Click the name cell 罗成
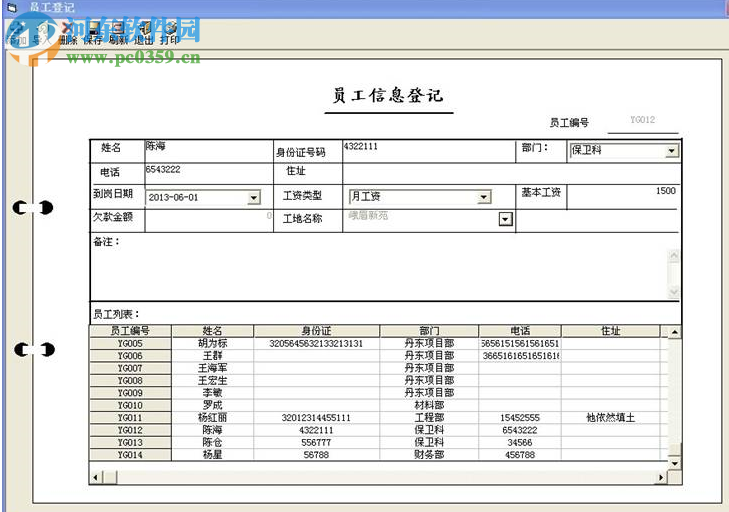The width and height of the screenshot is (729, 512). [x=212, y=405]
